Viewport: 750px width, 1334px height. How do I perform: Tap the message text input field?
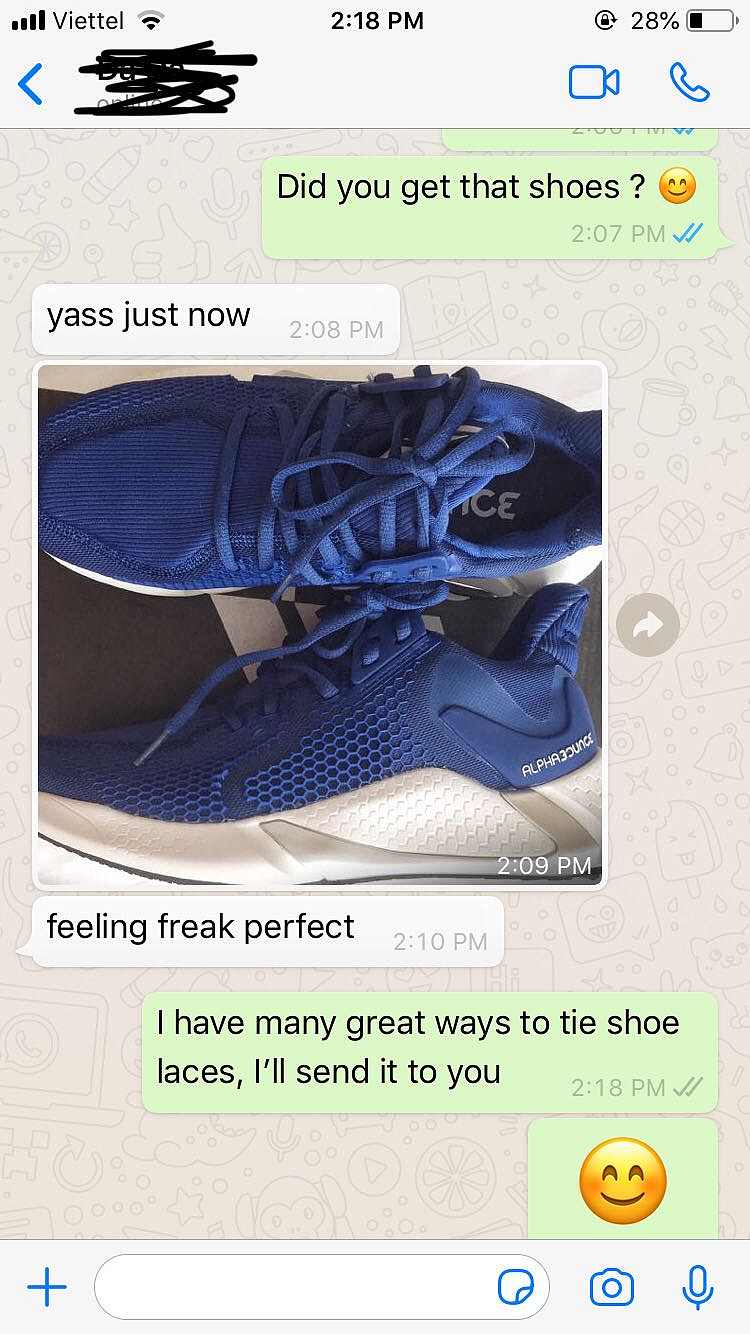[322, 1288]
